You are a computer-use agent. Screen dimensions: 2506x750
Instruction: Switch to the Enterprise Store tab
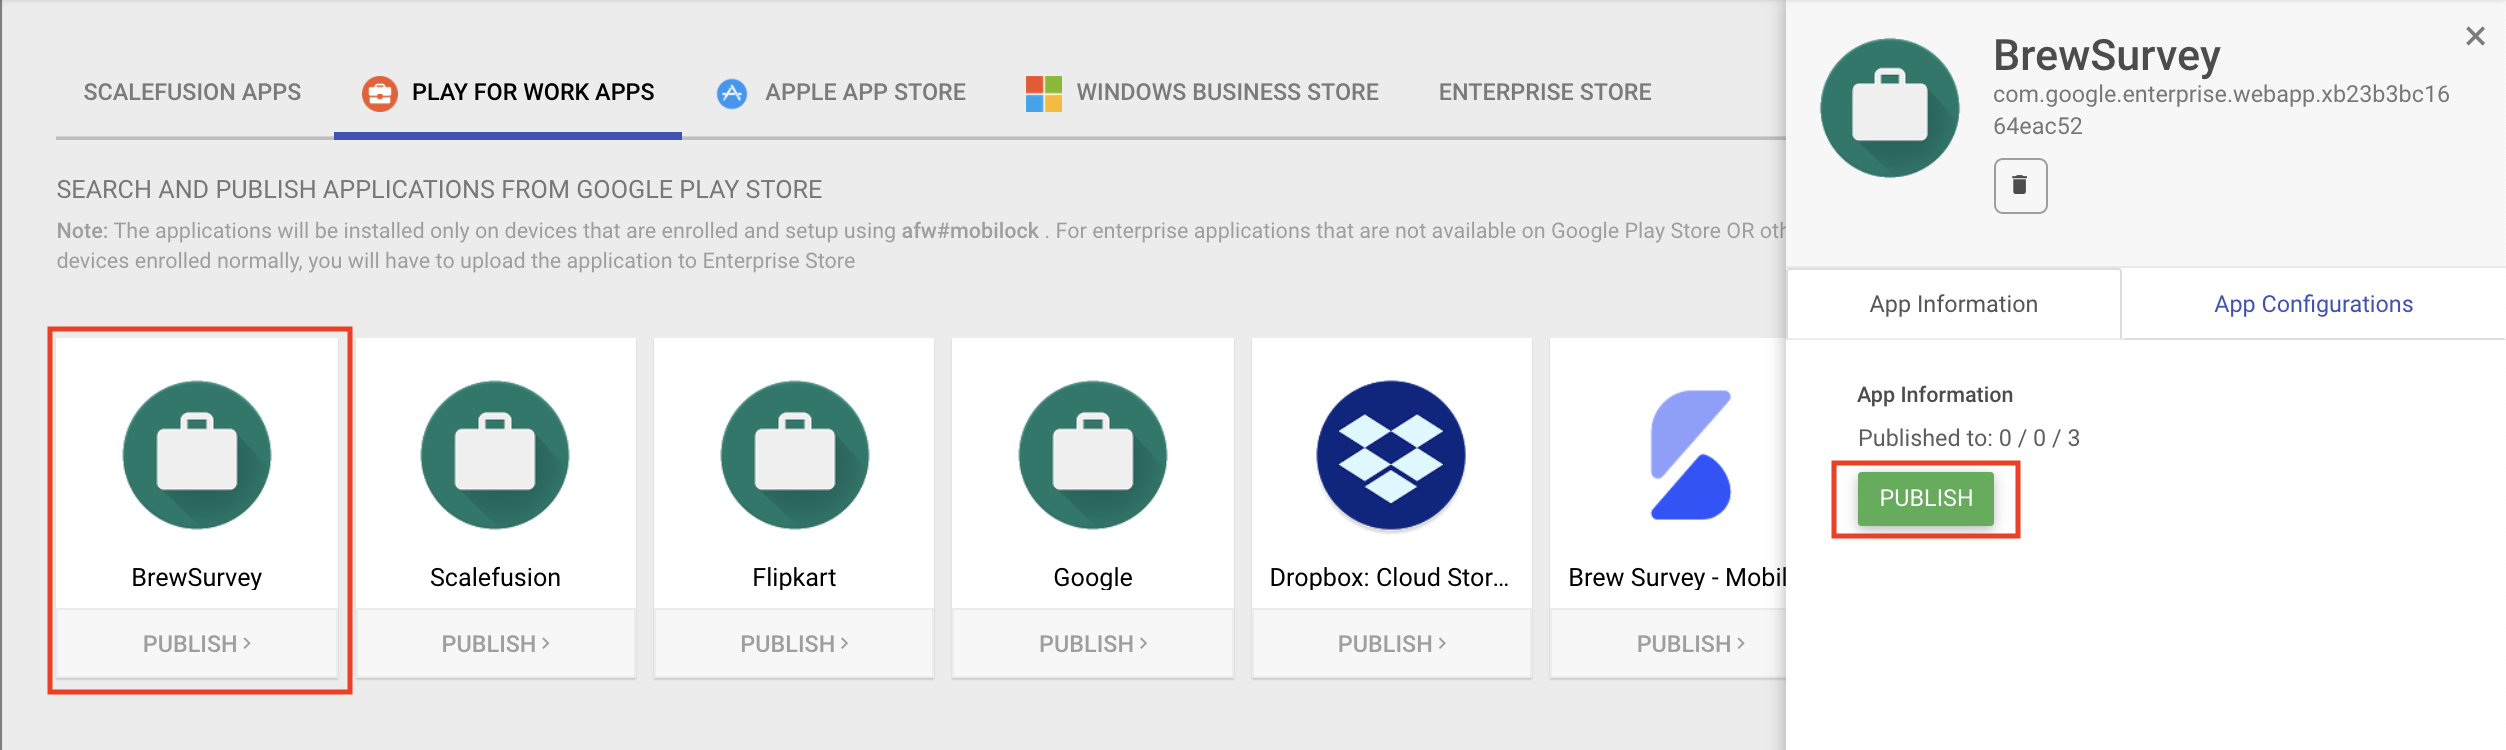click(1545, 92)
